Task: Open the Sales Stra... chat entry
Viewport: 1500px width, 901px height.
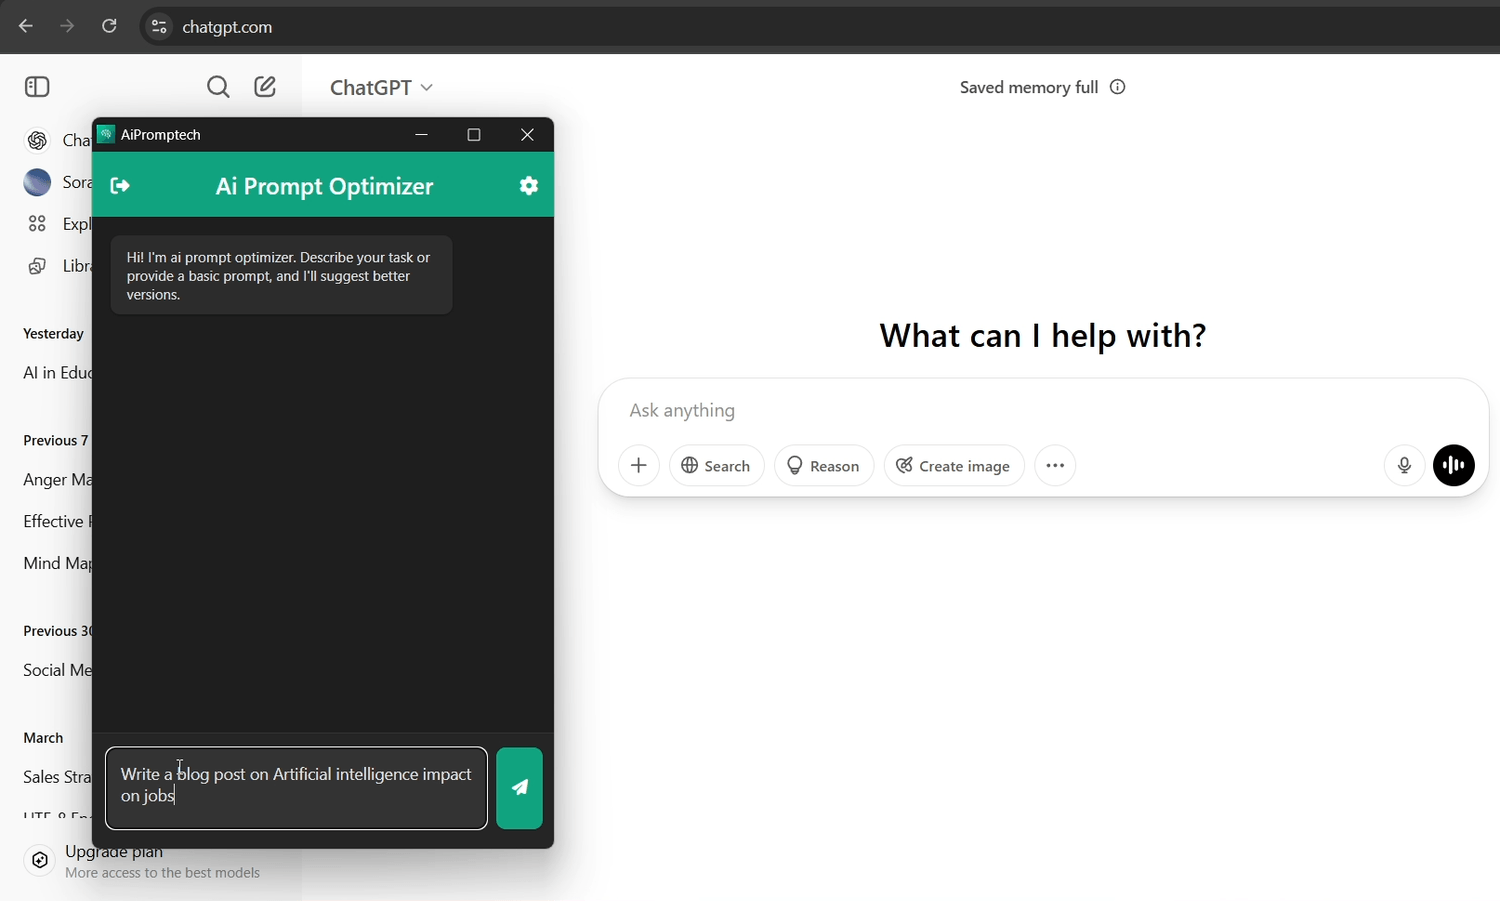Action: coord(57,778)
